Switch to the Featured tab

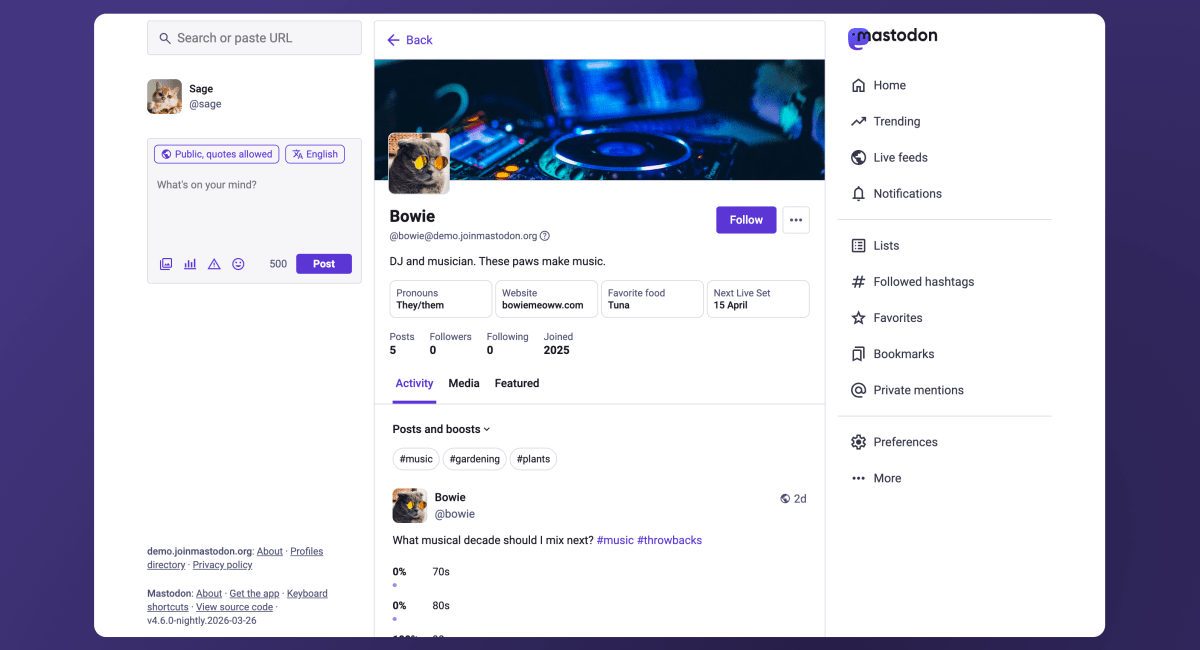[517, 384]
